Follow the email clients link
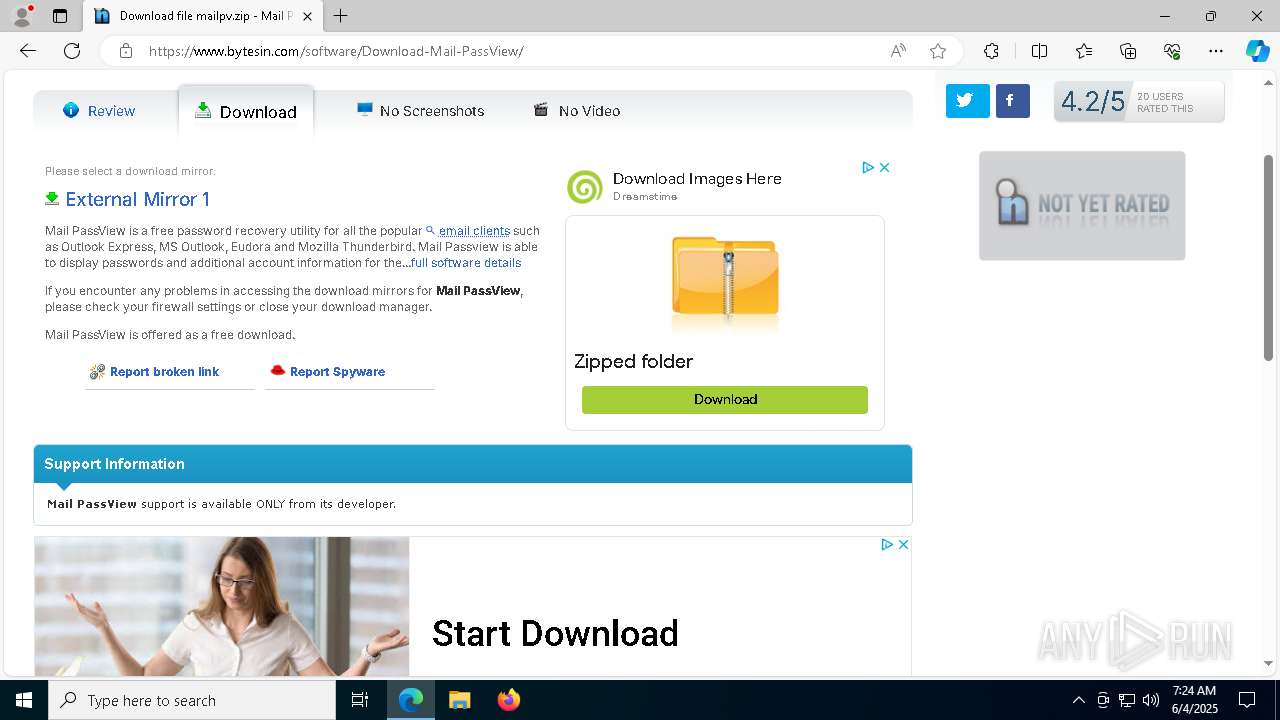Image resolution: width=1280 pixels, height=720 pixels. point(474,231)
